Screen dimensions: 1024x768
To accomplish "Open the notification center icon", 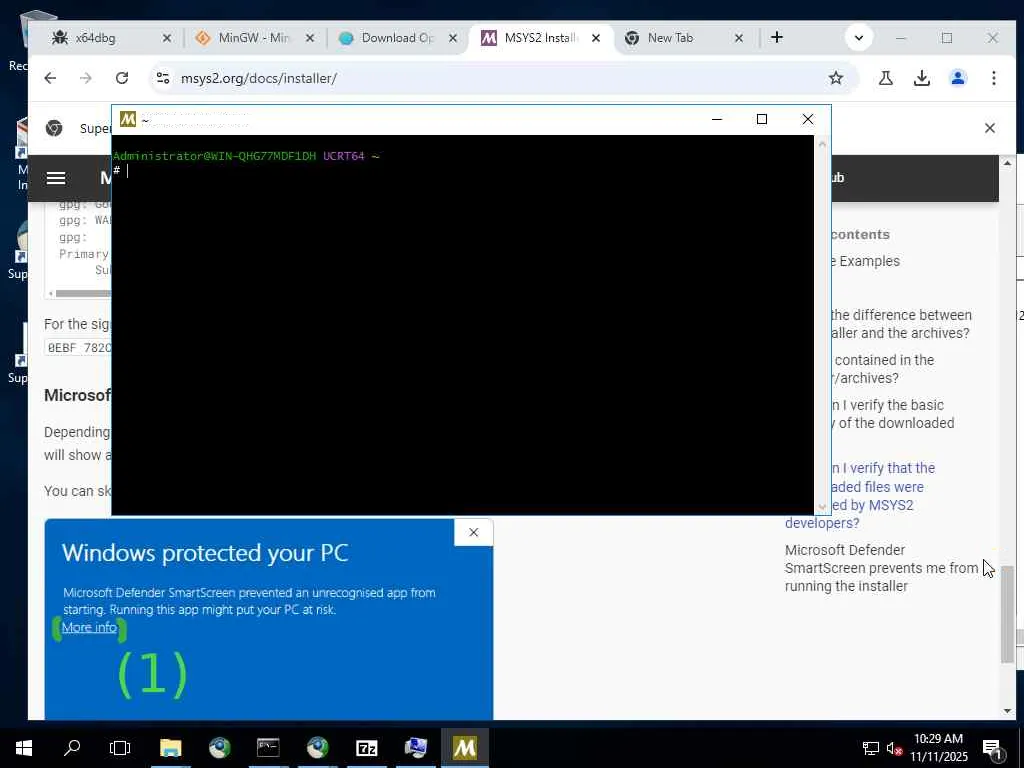I will (x=992, y=749).
